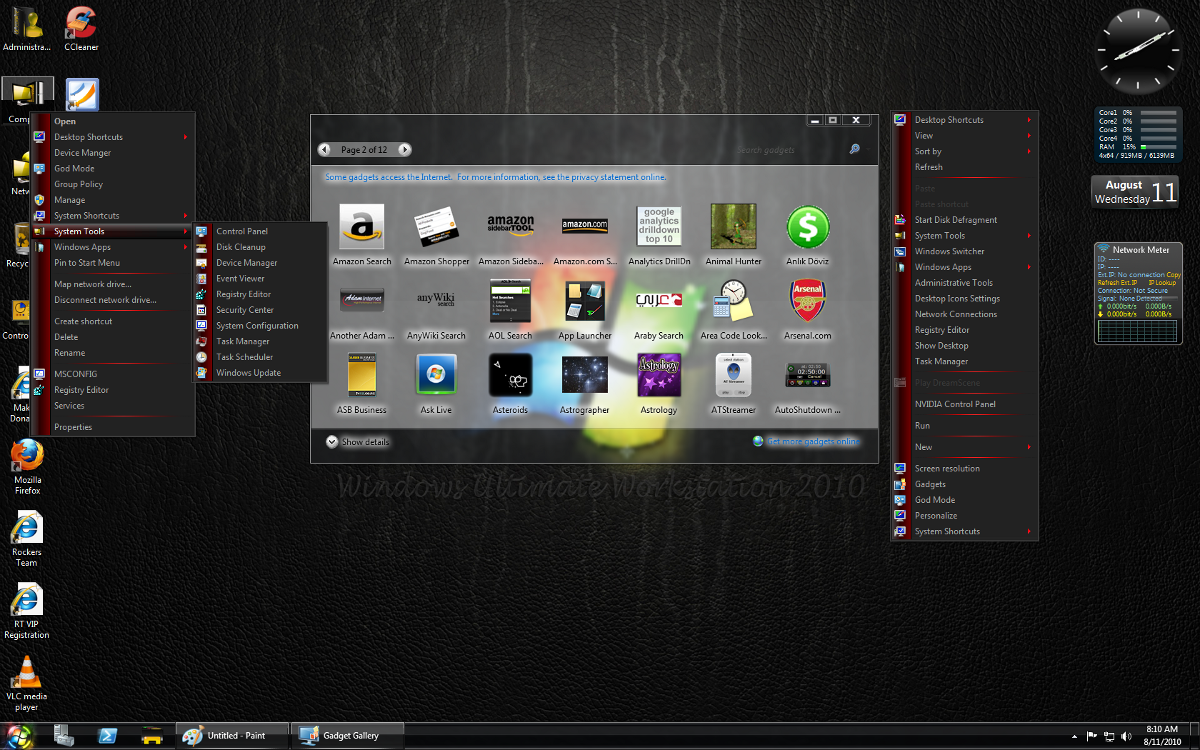The image size is (1200, 750).
Task: Open NVIDIA Control Panel from right menu
Action: click(965, 404)
